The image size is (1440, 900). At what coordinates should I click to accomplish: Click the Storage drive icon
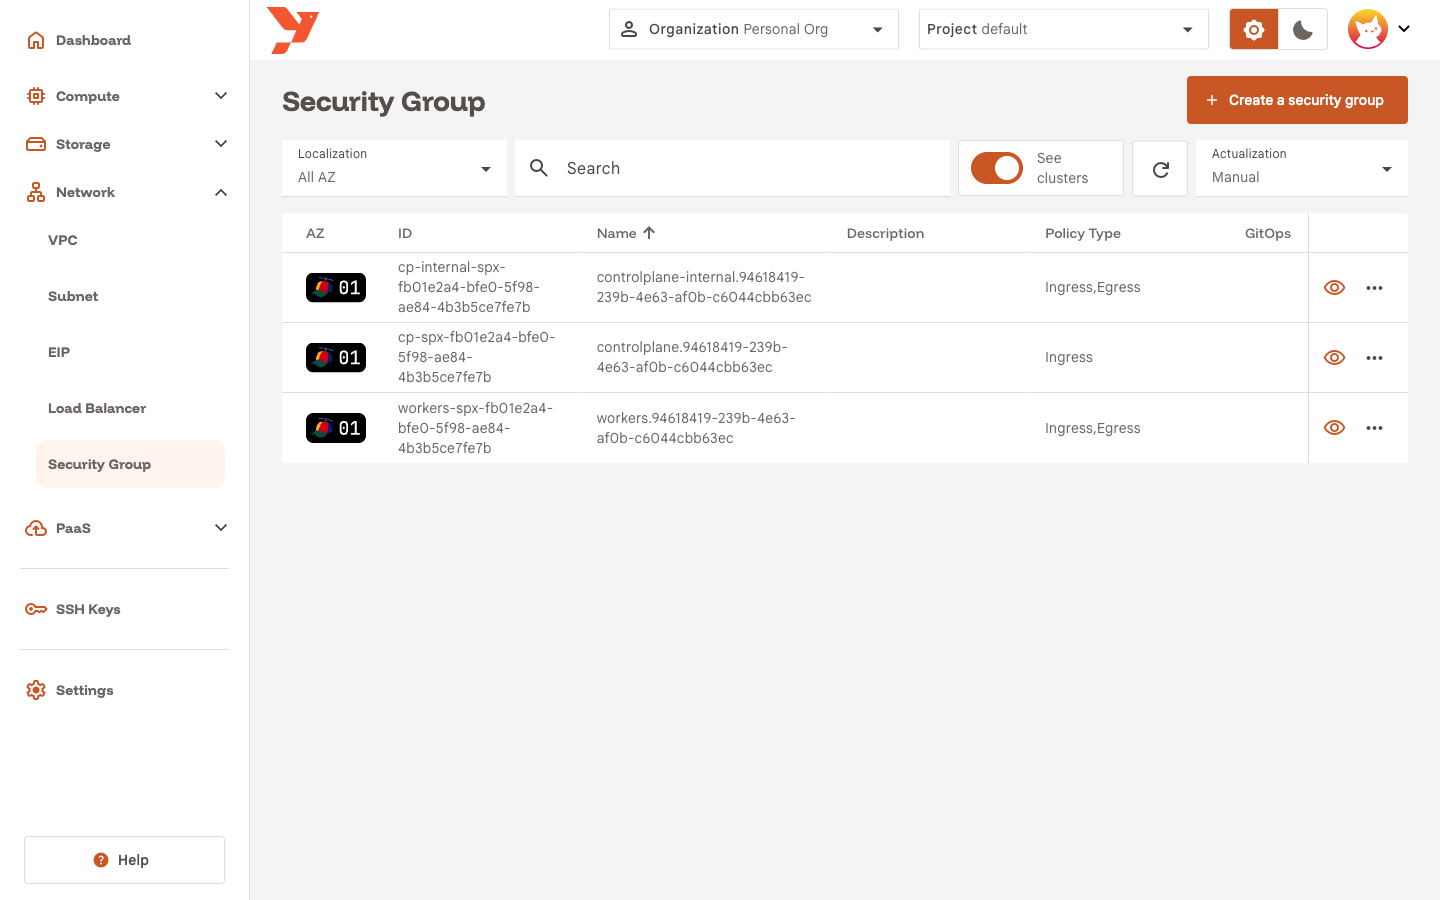36,144
